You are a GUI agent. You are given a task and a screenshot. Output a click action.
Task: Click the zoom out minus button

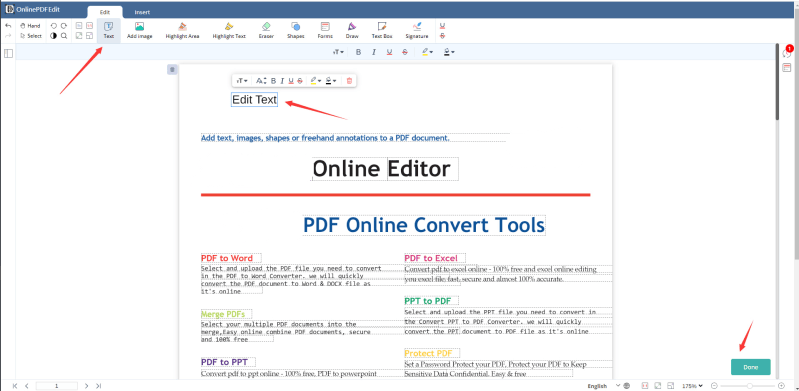click(714, 386)
